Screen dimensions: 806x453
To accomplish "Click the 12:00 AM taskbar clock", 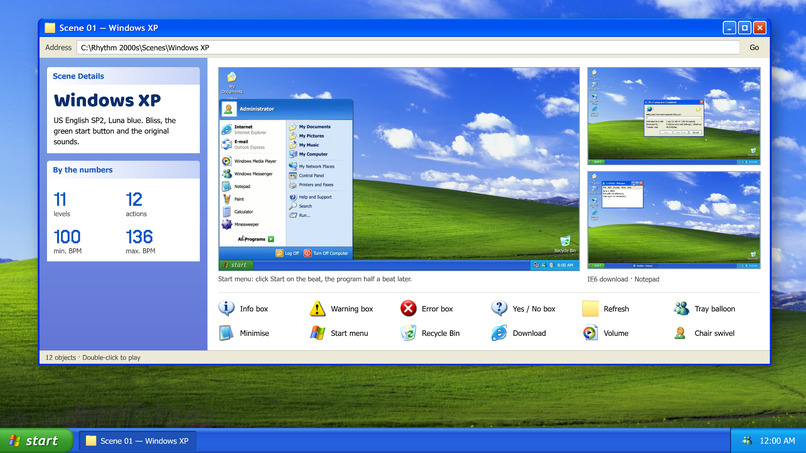I will 777,441.
